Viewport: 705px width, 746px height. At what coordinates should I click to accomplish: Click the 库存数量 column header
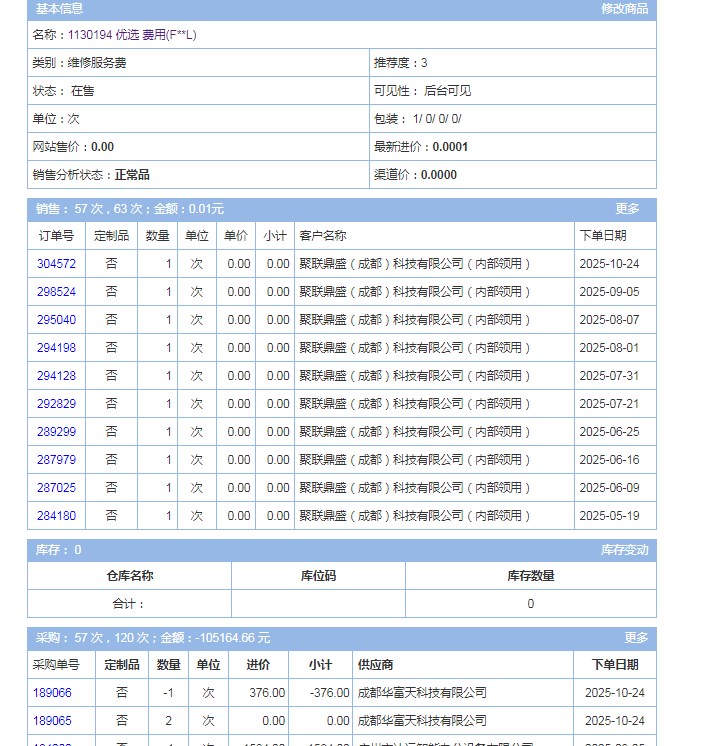click(530, 576)
